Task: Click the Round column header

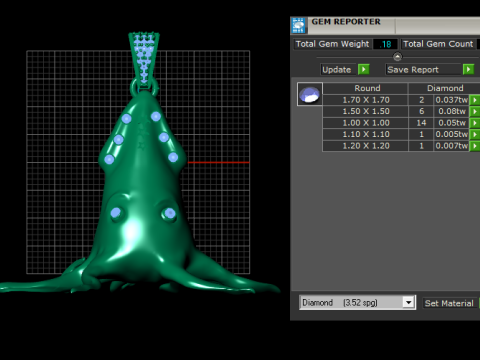Action: [366, 88]
